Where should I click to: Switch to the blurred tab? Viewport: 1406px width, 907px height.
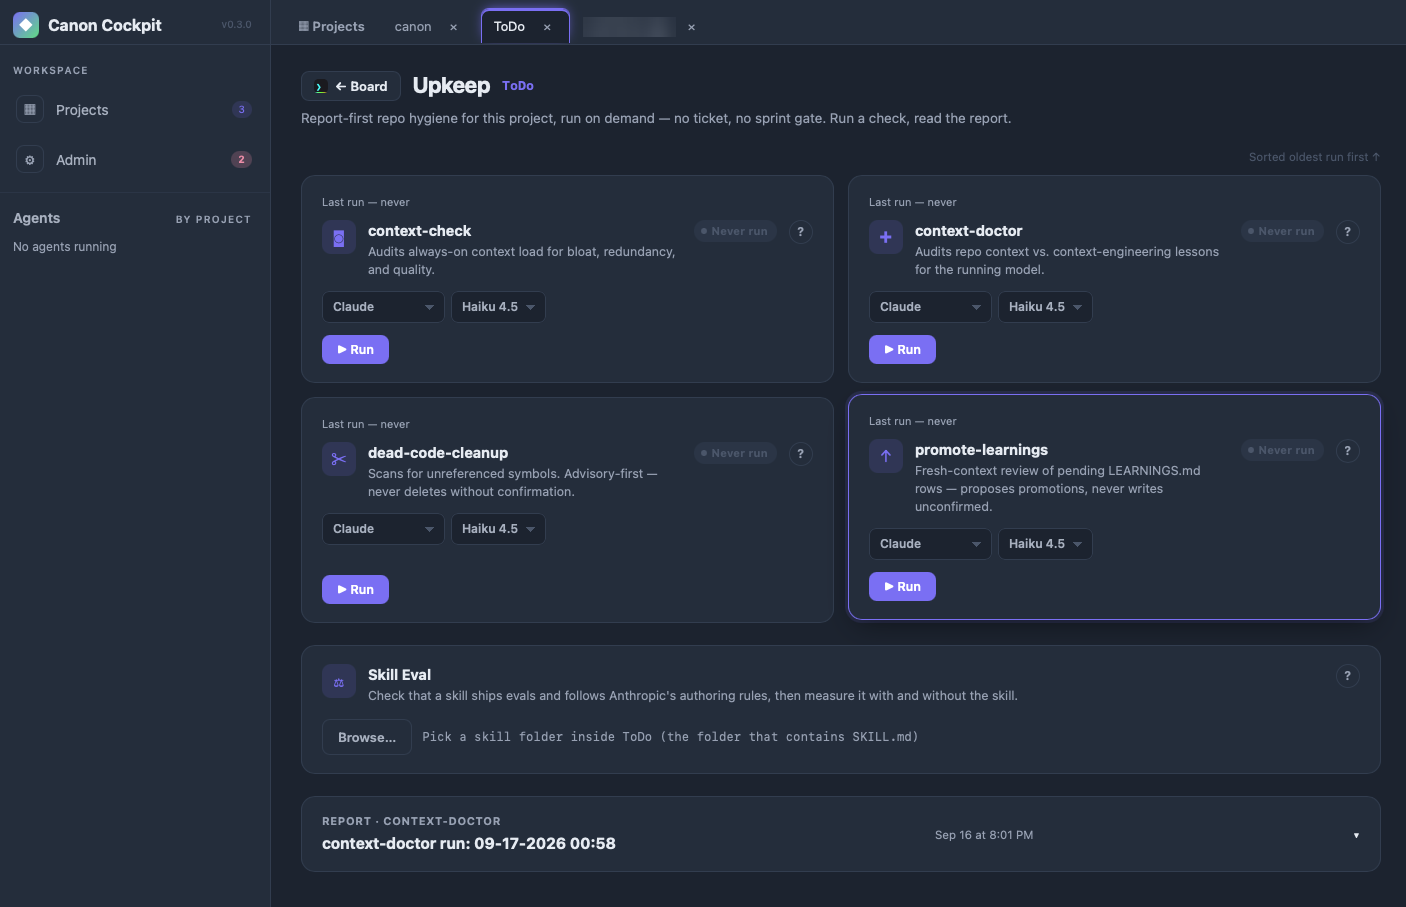(x=629, y=27)
